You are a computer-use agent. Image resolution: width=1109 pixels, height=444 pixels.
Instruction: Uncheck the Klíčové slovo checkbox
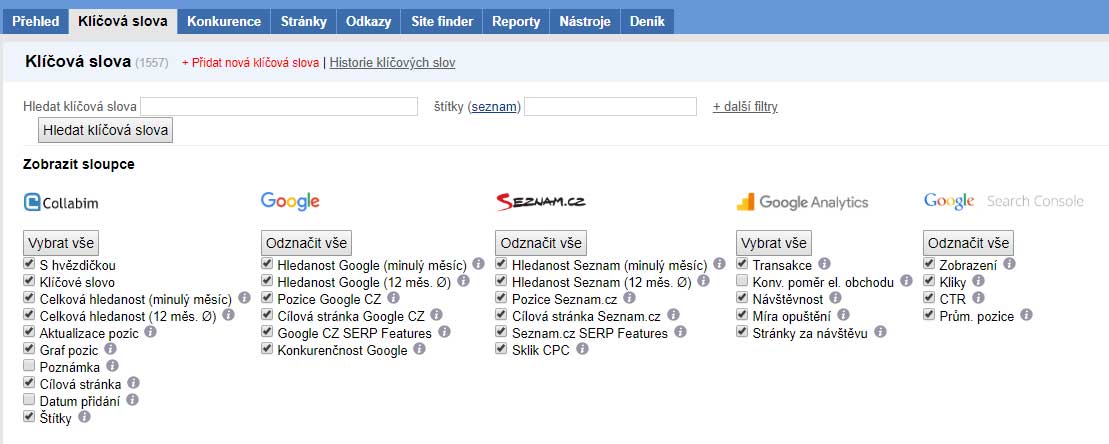[29, 281]
